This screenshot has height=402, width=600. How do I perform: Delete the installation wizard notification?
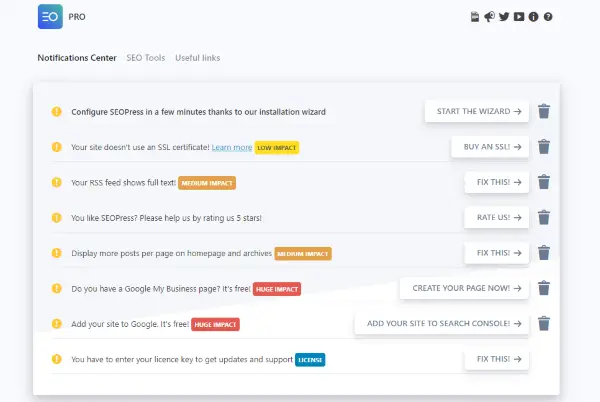(544, 111)
